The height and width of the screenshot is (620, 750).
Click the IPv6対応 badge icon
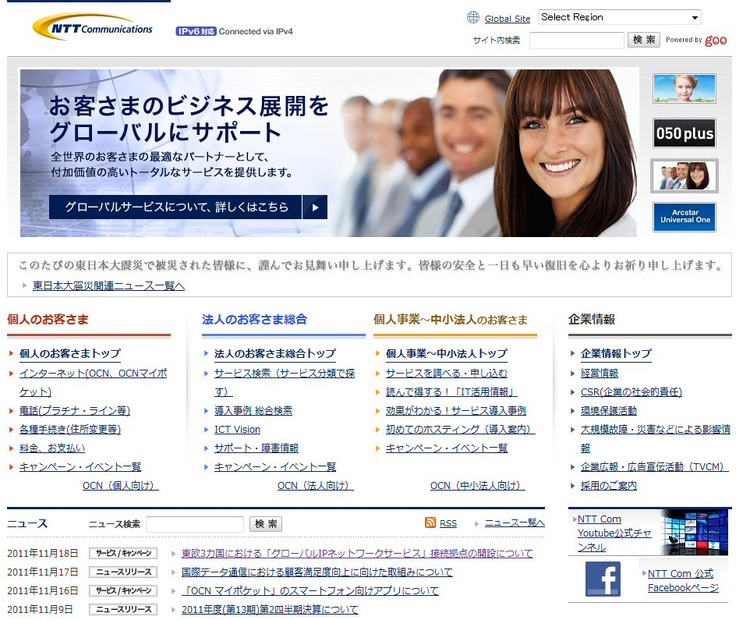coord(196,32)
